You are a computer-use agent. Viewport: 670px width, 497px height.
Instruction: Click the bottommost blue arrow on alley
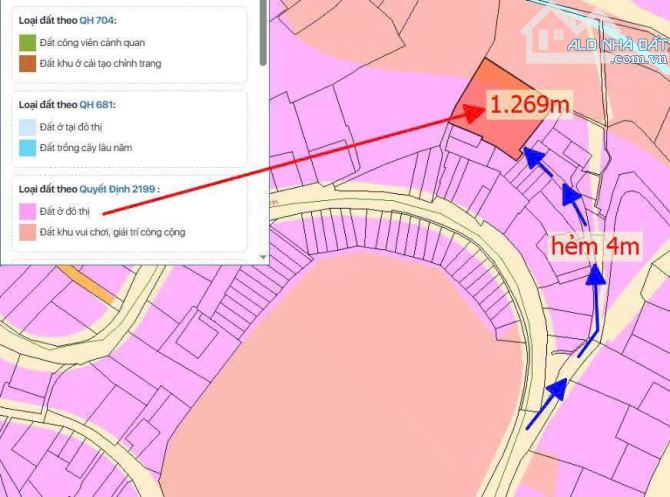tap(548, 403)
